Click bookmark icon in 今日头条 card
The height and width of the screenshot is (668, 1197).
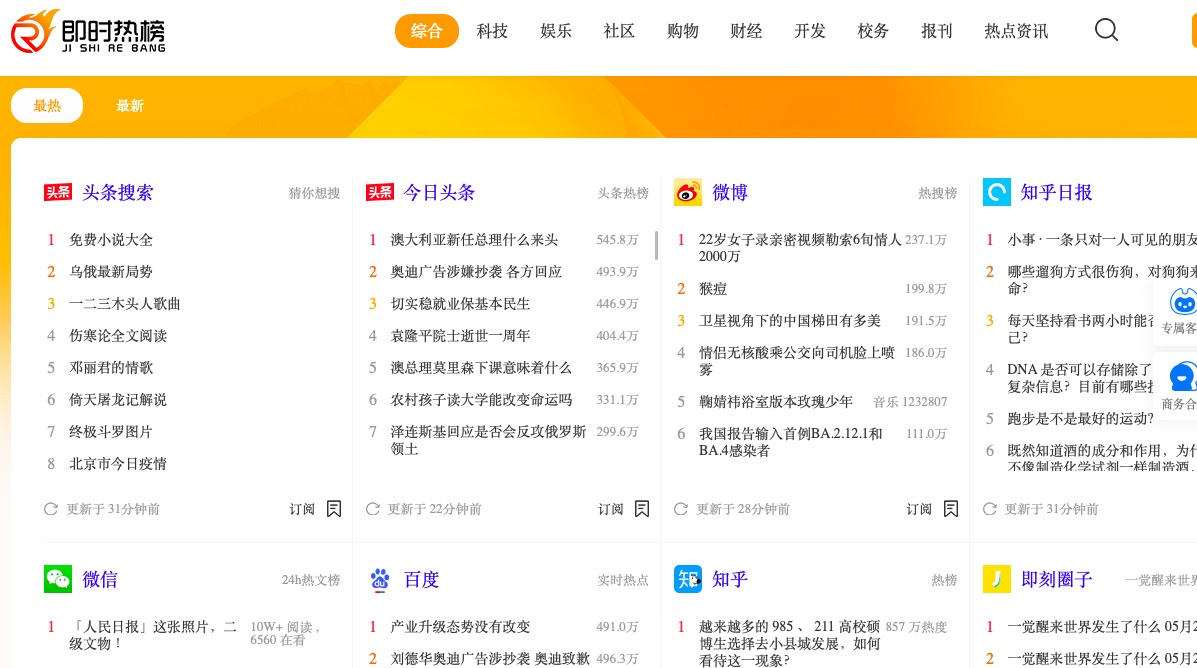tap(642, 509)
